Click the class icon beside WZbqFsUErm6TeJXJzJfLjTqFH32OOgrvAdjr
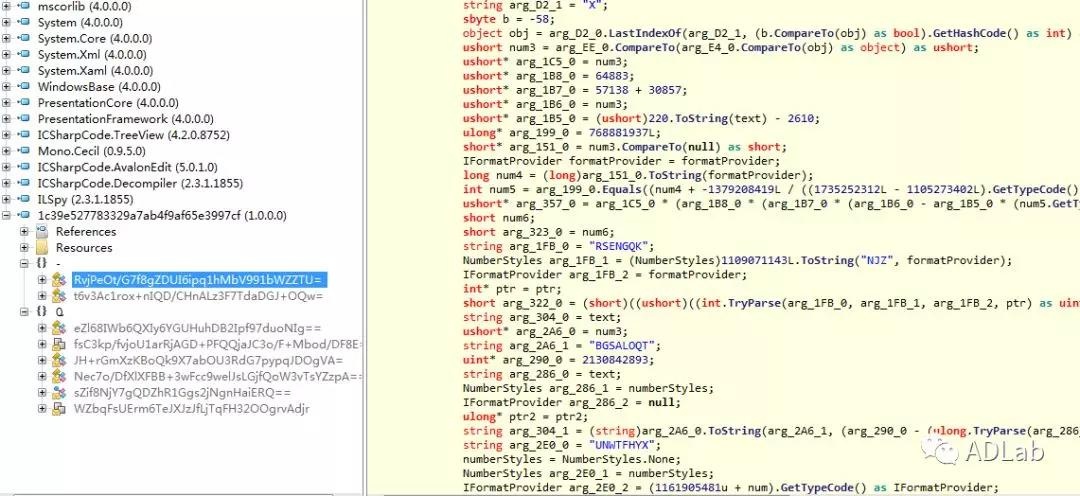This screenshot has width=1080, height=496. pyautogui.click(x=59, y=408)
